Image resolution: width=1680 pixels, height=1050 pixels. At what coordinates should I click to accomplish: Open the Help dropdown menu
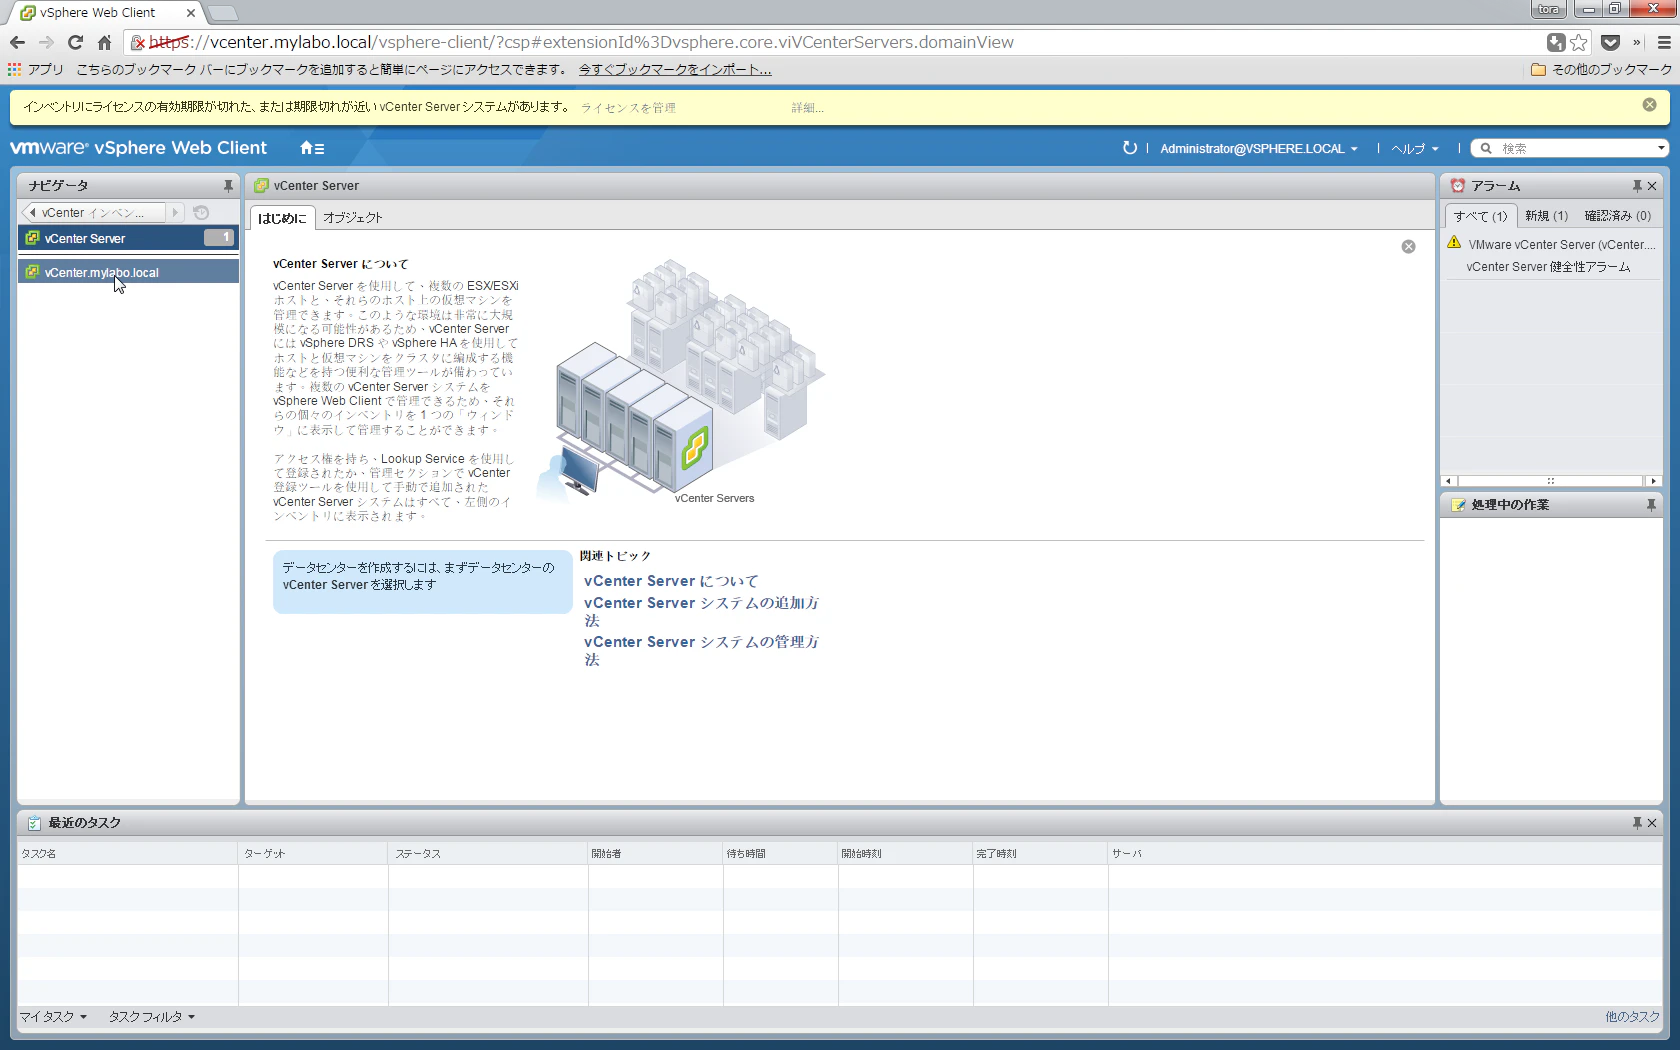[1415, 149]
